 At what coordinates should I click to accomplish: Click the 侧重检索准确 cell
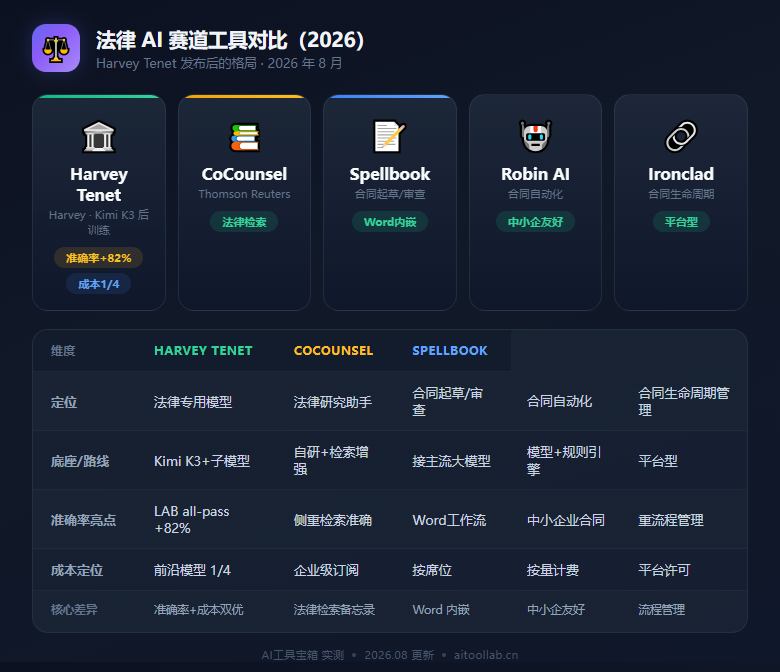332,520
